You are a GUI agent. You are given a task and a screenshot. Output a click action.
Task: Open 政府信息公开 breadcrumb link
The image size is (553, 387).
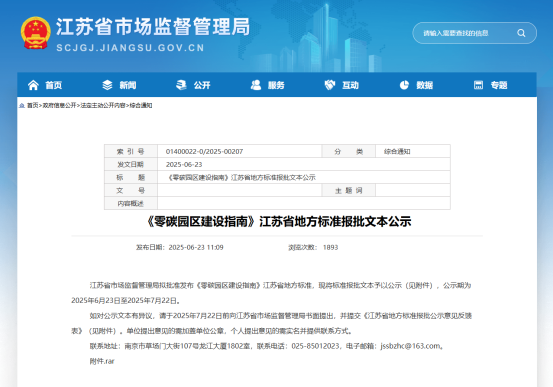pos(59,105)
